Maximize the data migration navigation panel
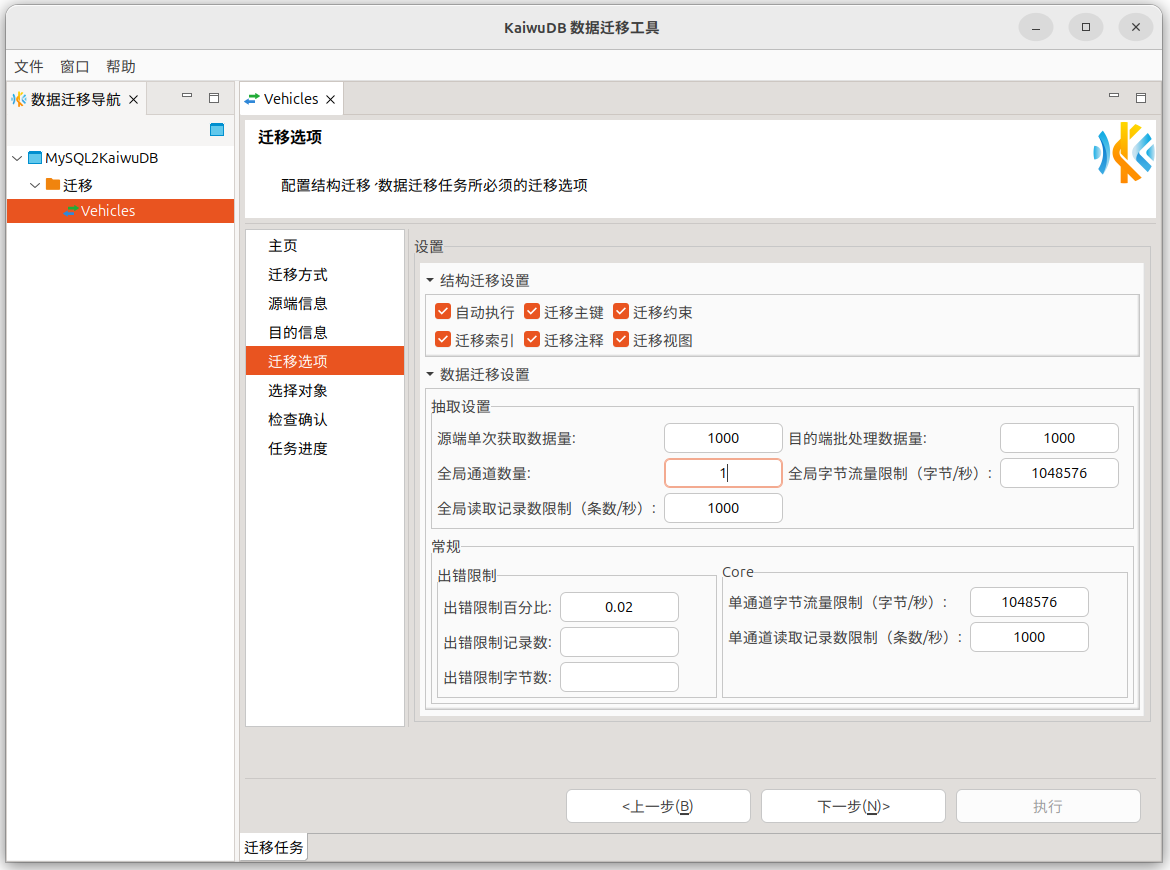Viewport: 1170px width, 870px height. [x=213, y=98]
